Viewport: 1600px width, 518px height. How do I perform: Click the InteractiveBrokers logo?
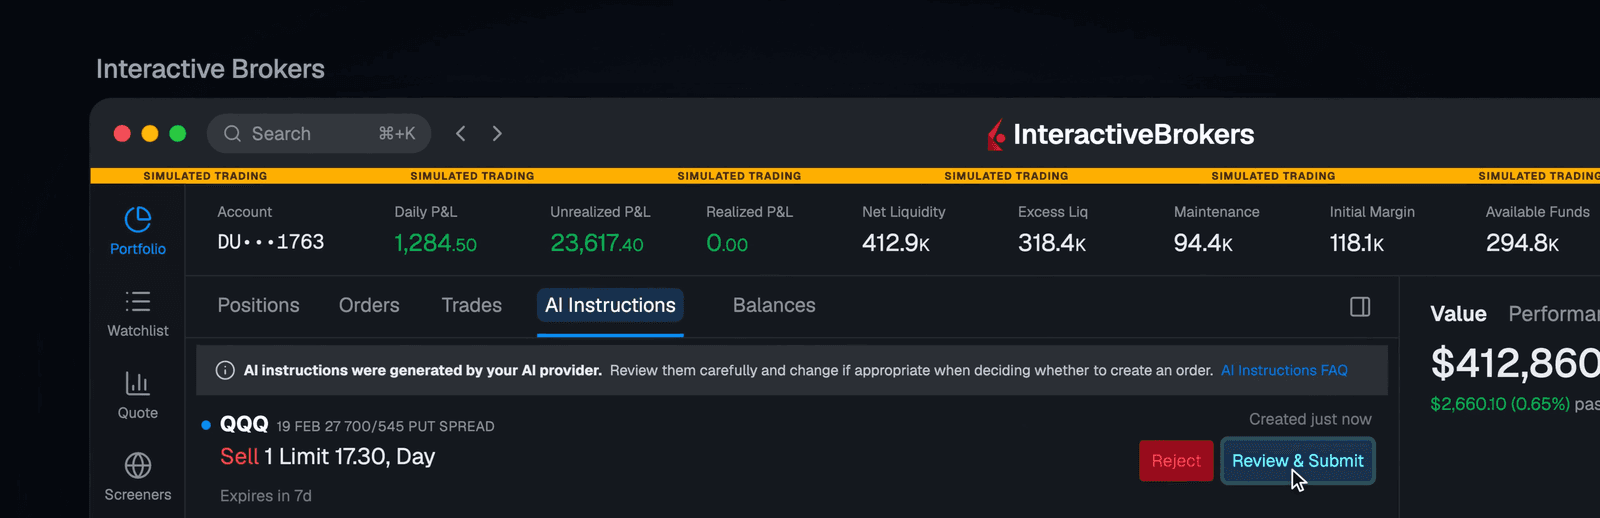(1120, 134)
